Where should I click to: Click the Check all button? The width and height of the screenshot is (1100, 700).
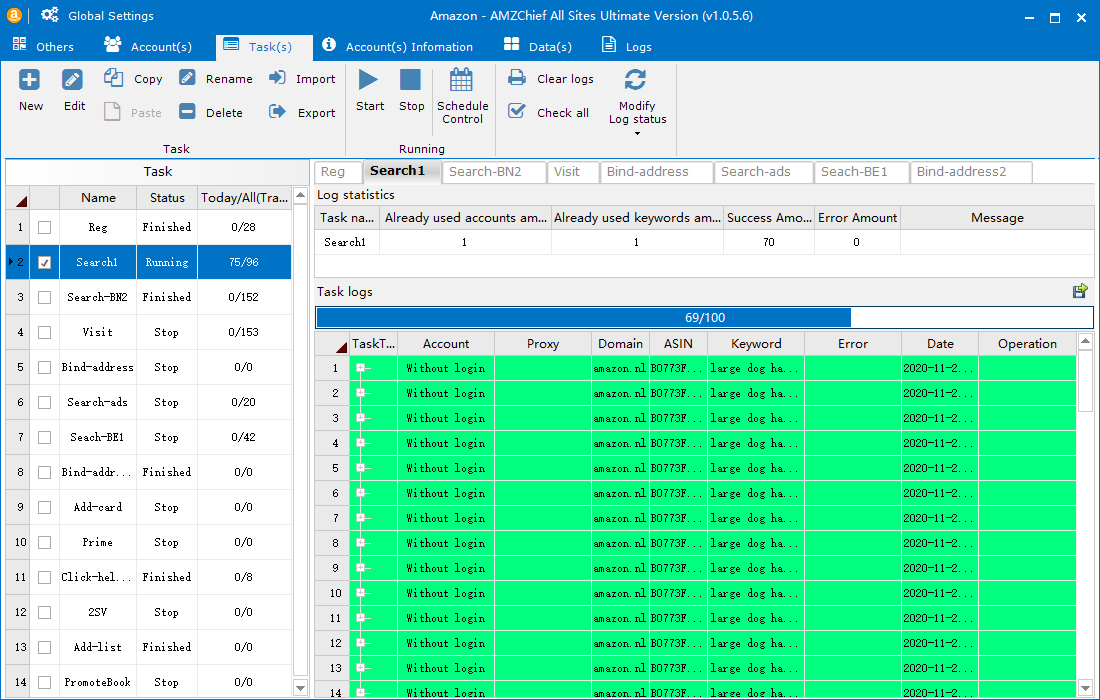[x=550, y=112]
